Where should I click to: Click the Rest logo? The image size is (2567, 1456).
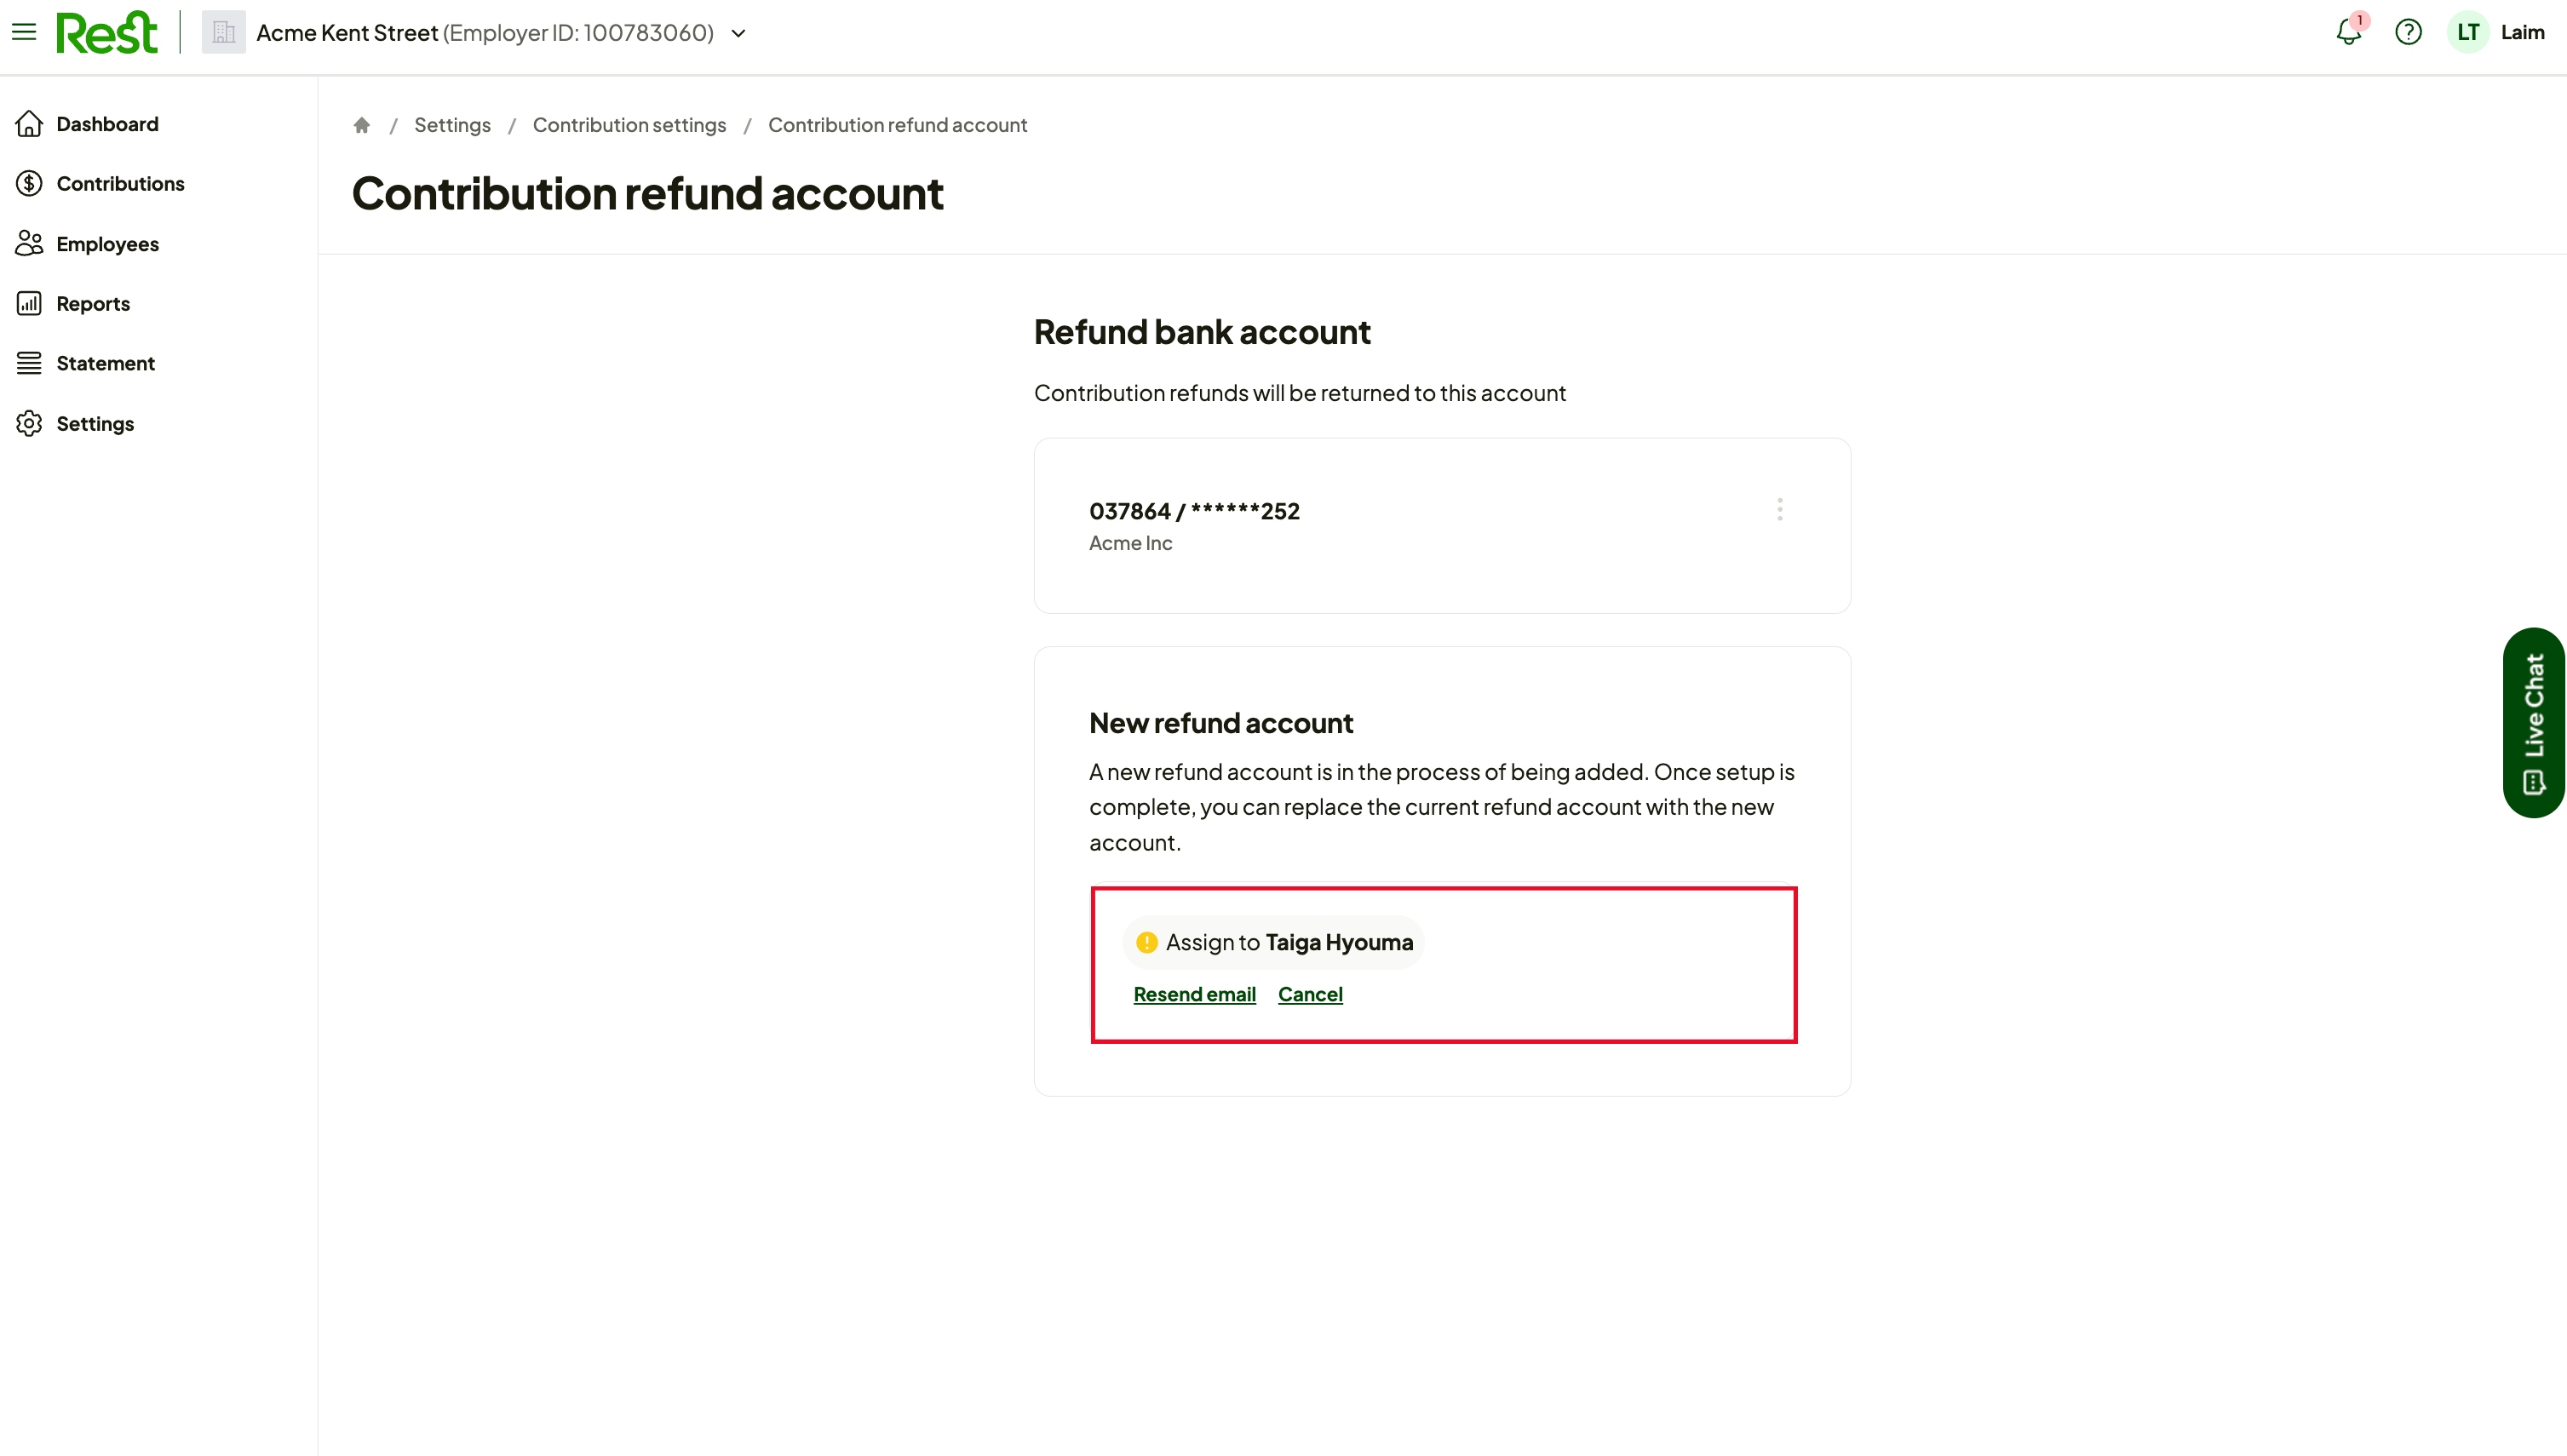point(107,32)
